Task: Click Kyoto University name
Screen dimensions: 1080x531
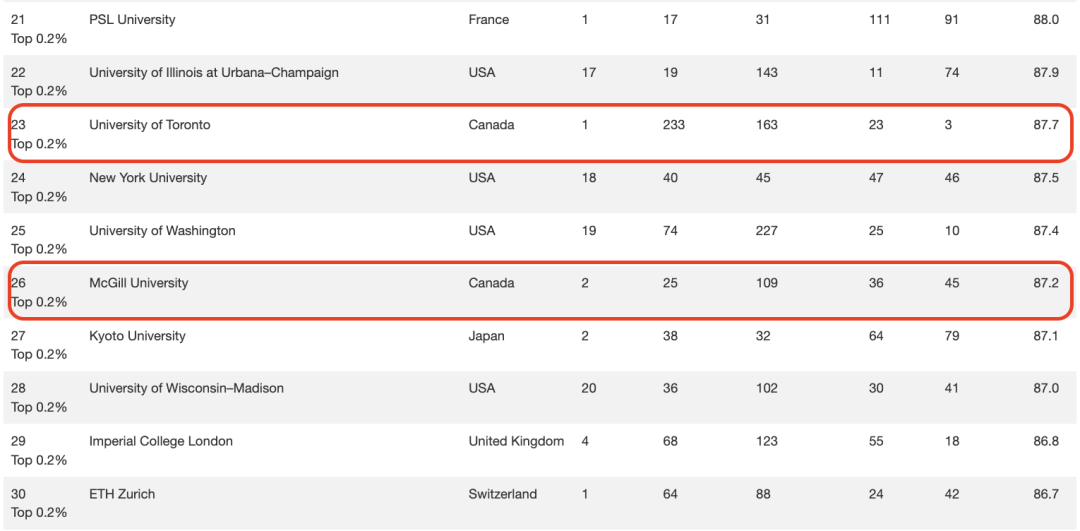Action: tap(137, 336)
